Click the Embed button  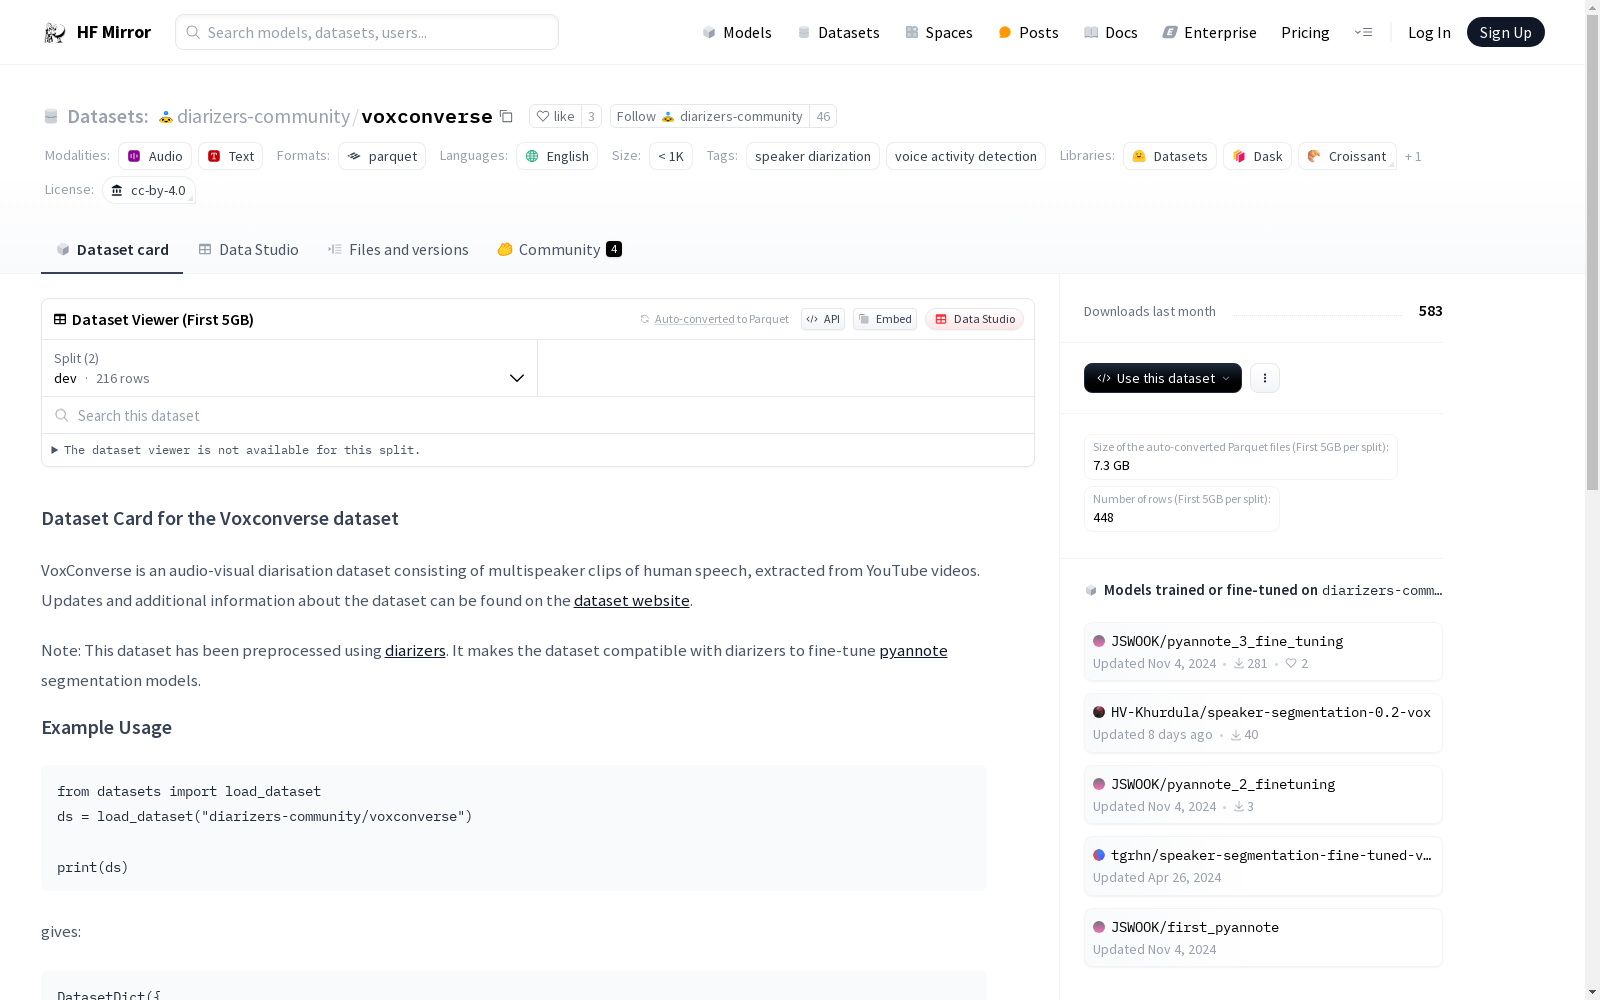click(x=885, y=319)
